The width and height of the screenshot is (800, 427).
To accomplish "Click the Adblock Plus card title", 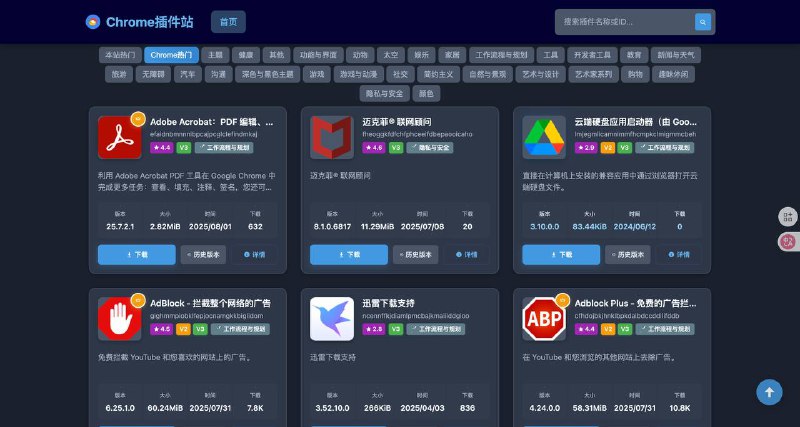I will pos(635,304).
